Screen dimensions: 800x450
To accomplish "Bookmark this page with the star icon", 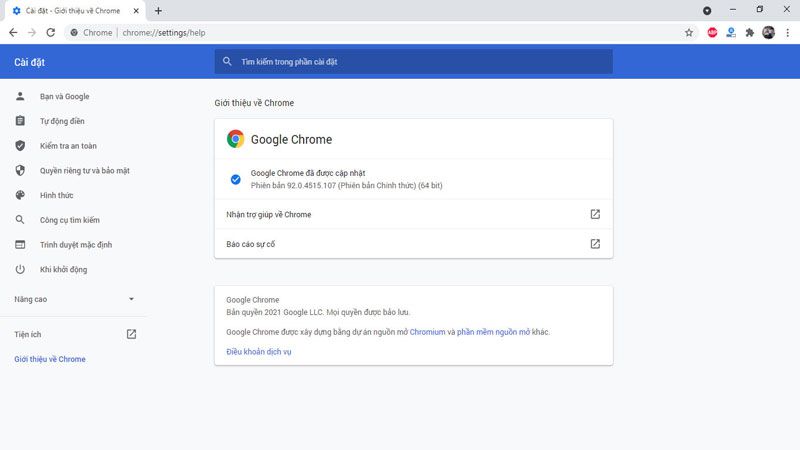I will coord(689,33).
